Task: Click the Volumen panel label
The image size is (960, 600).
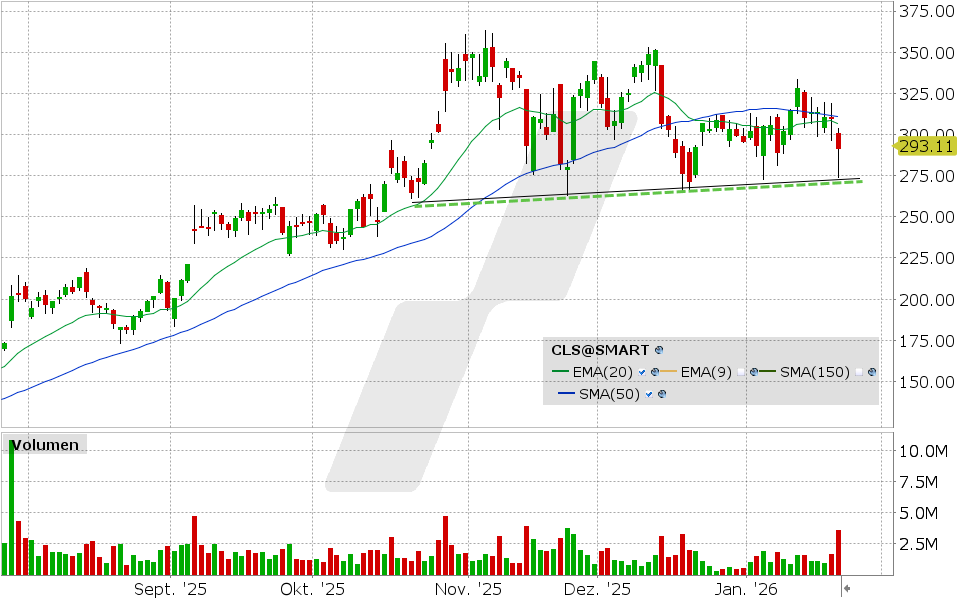Action: 45,445
